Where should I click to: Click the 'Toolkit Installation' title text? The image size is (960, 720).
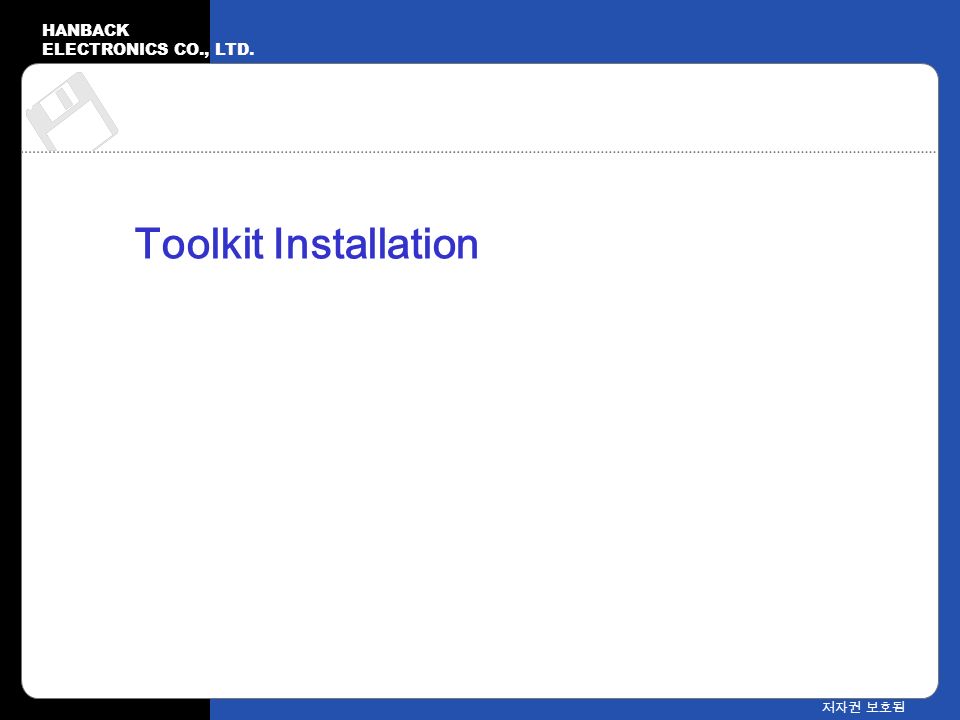pyautogui.click(x=306, y=244)
